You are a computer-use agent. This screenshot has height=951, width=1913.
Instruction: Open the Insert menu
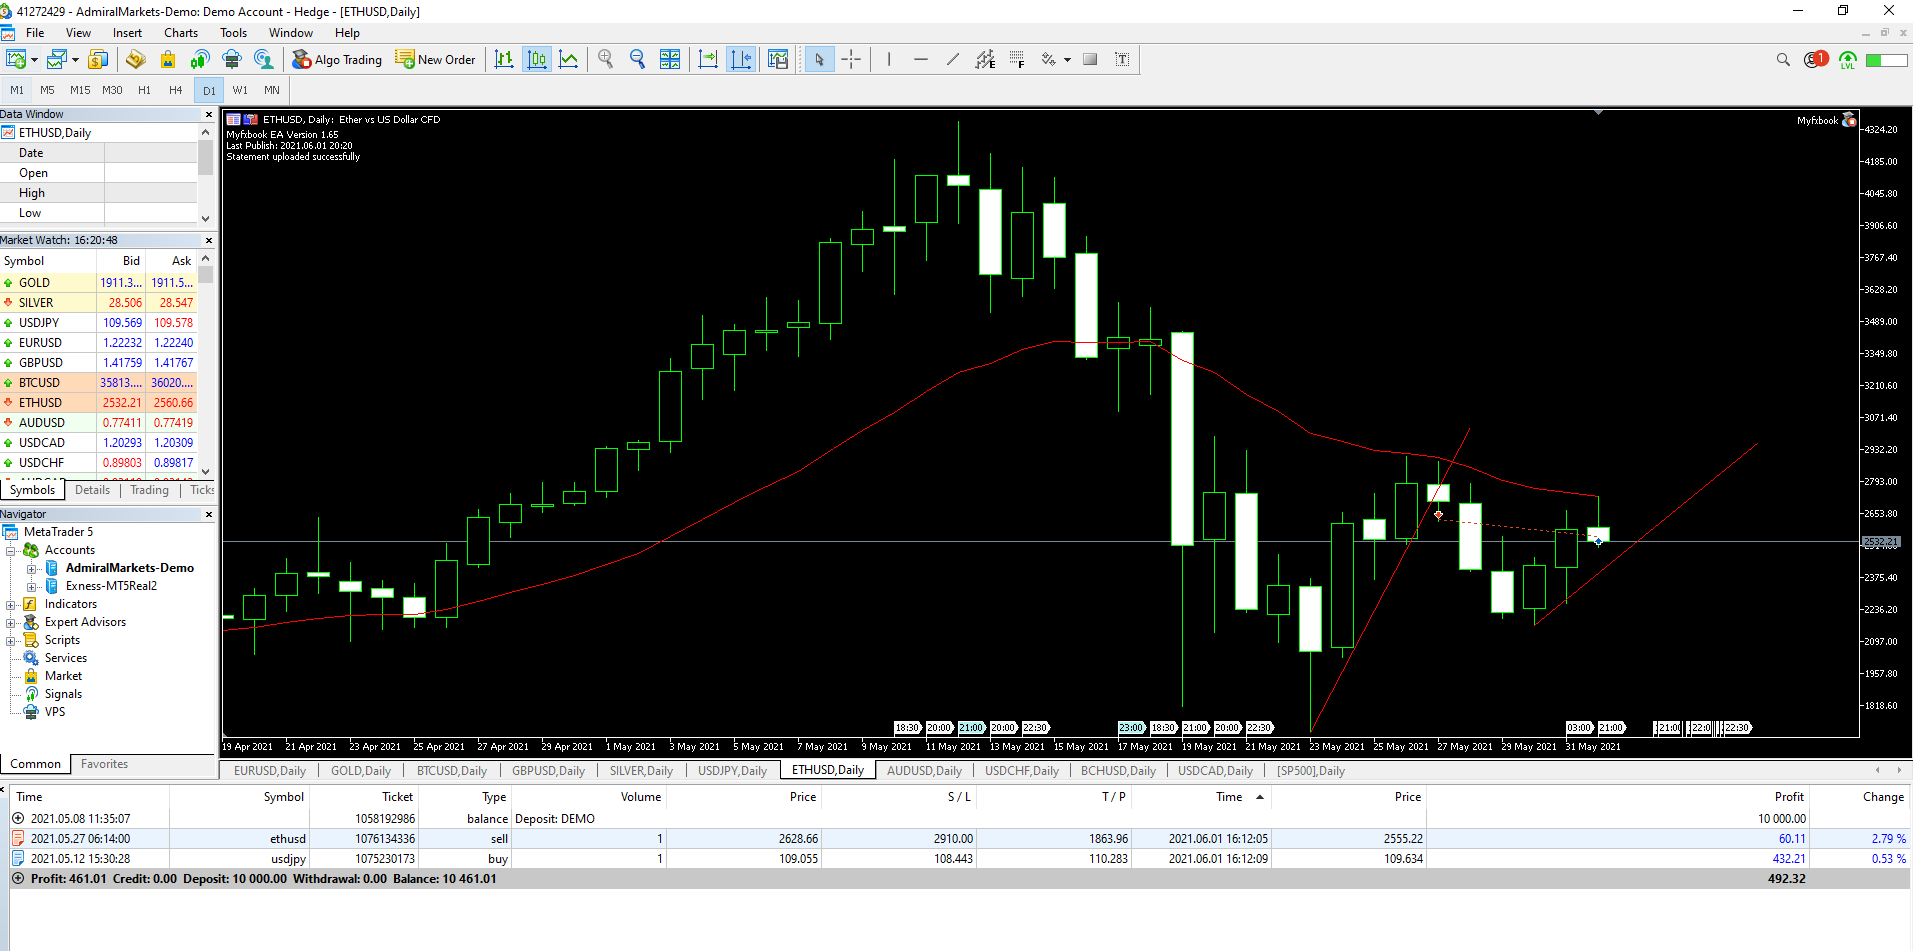click(x=127, y=33)
